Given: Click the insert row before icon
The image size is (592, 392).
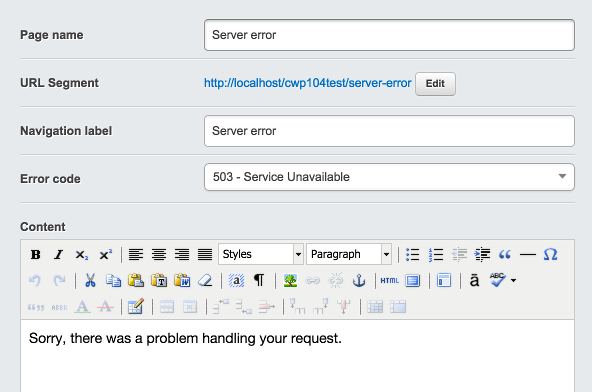Looking at the screenshot, I should tap(220, 306).
